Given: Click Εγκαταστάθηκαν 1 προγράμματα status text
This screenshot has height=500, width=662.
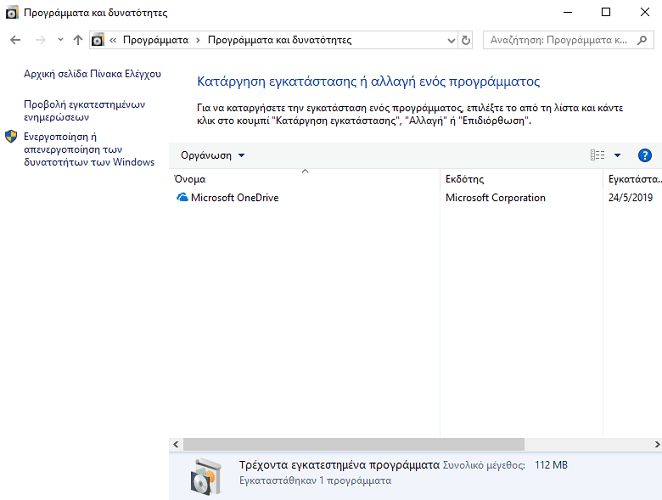Looking at the screenshot, I should click(x=315, y=481).
